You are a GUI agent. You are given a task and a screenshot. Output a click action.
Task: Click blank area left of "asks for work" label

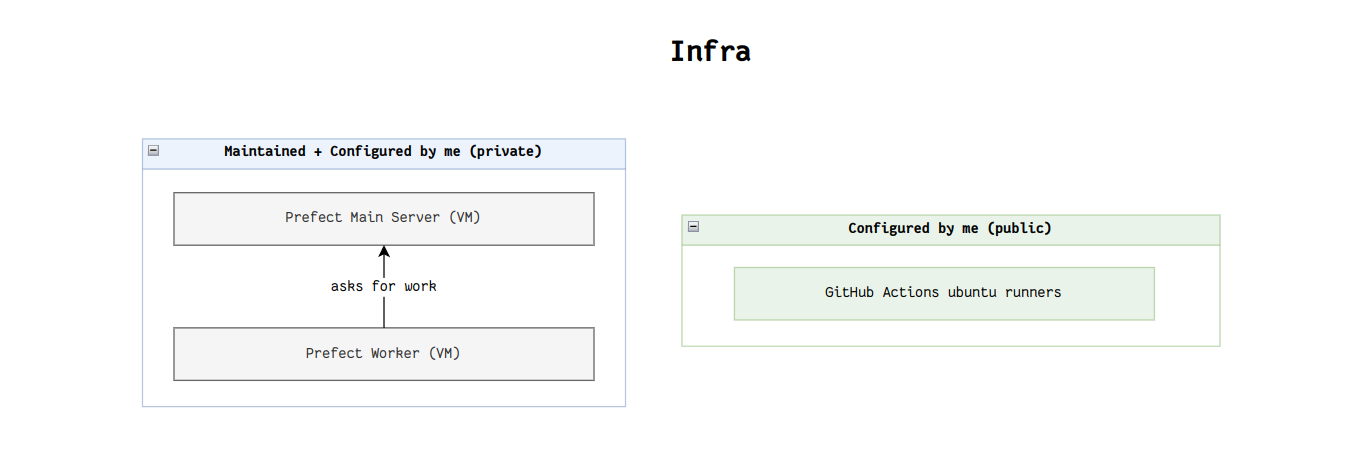pos(250,287)
